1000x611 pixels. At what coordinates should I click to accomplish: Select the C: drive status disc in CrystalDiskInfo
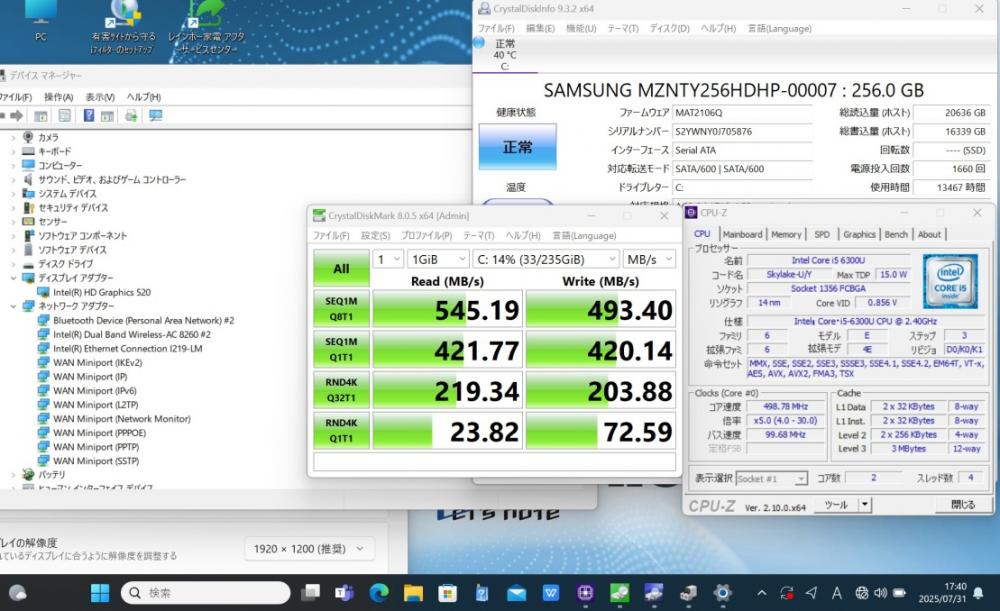tap(480, 43)
